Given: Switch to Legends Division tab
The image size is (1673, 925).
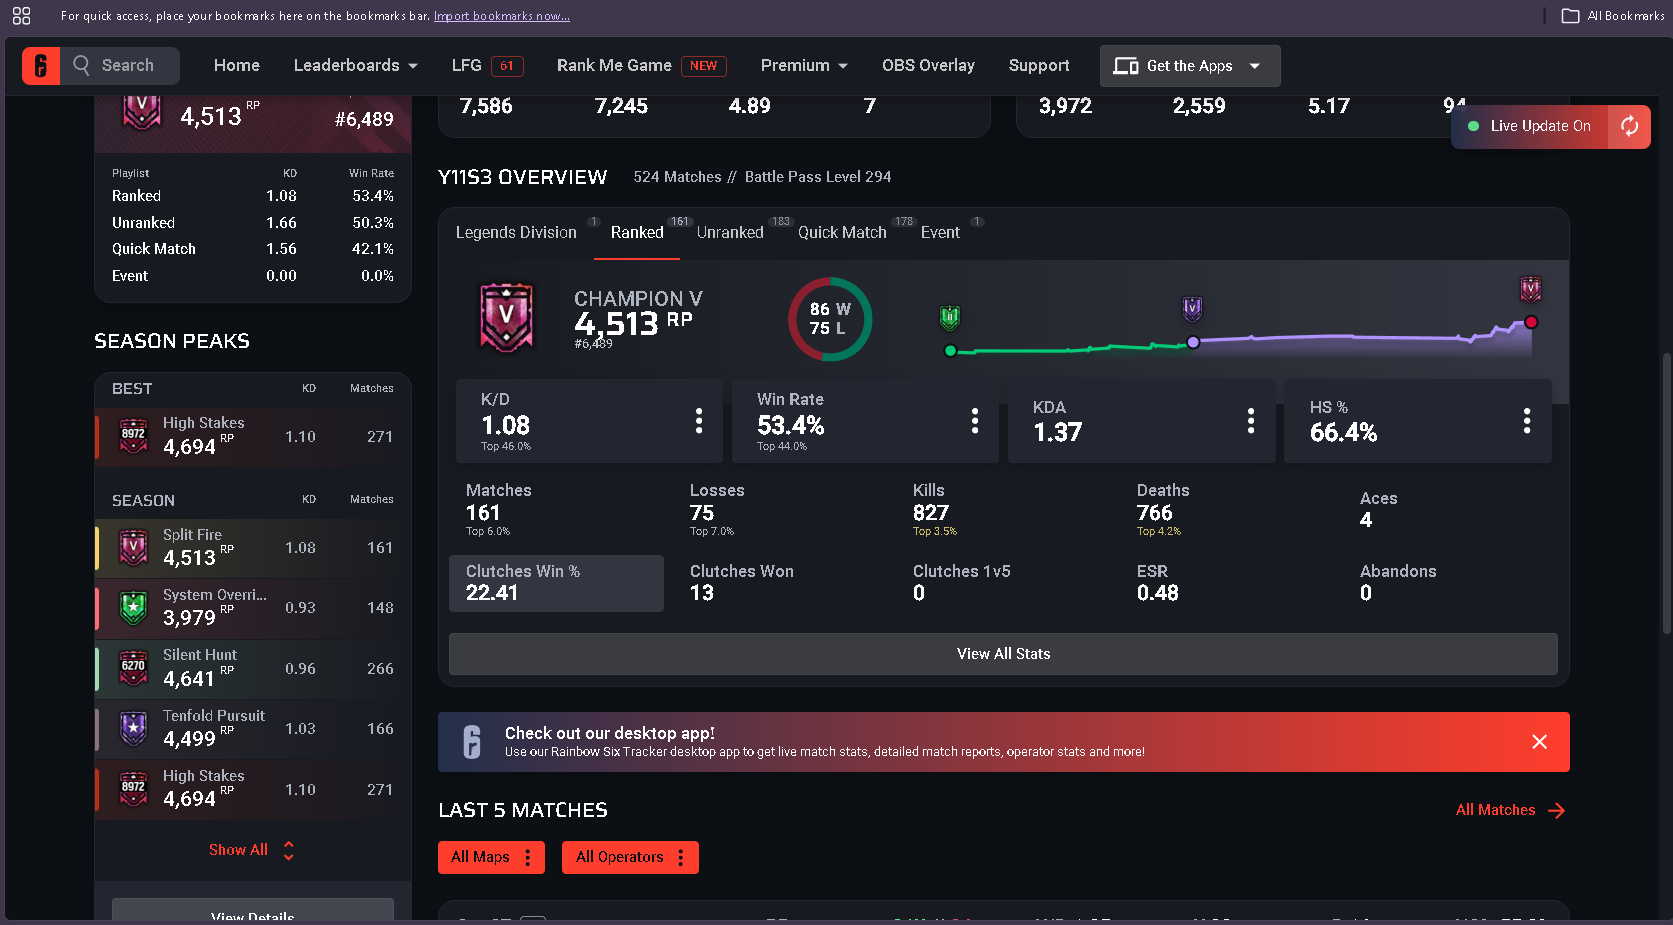Looking at the screenshot, I should 516,232.
